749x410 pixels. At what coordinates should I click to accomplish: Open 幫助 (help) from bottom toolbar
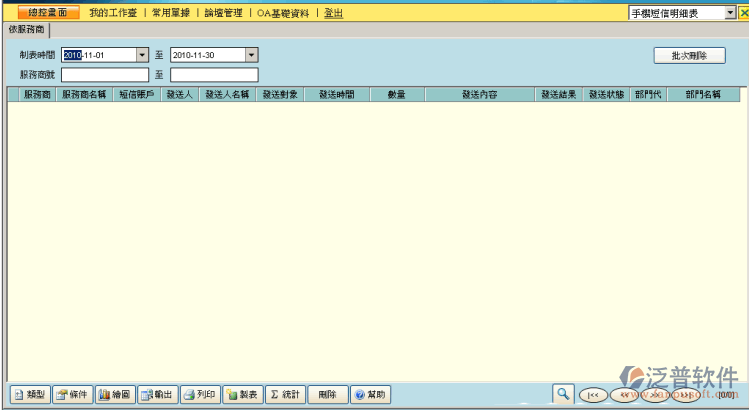pos(369,394)
